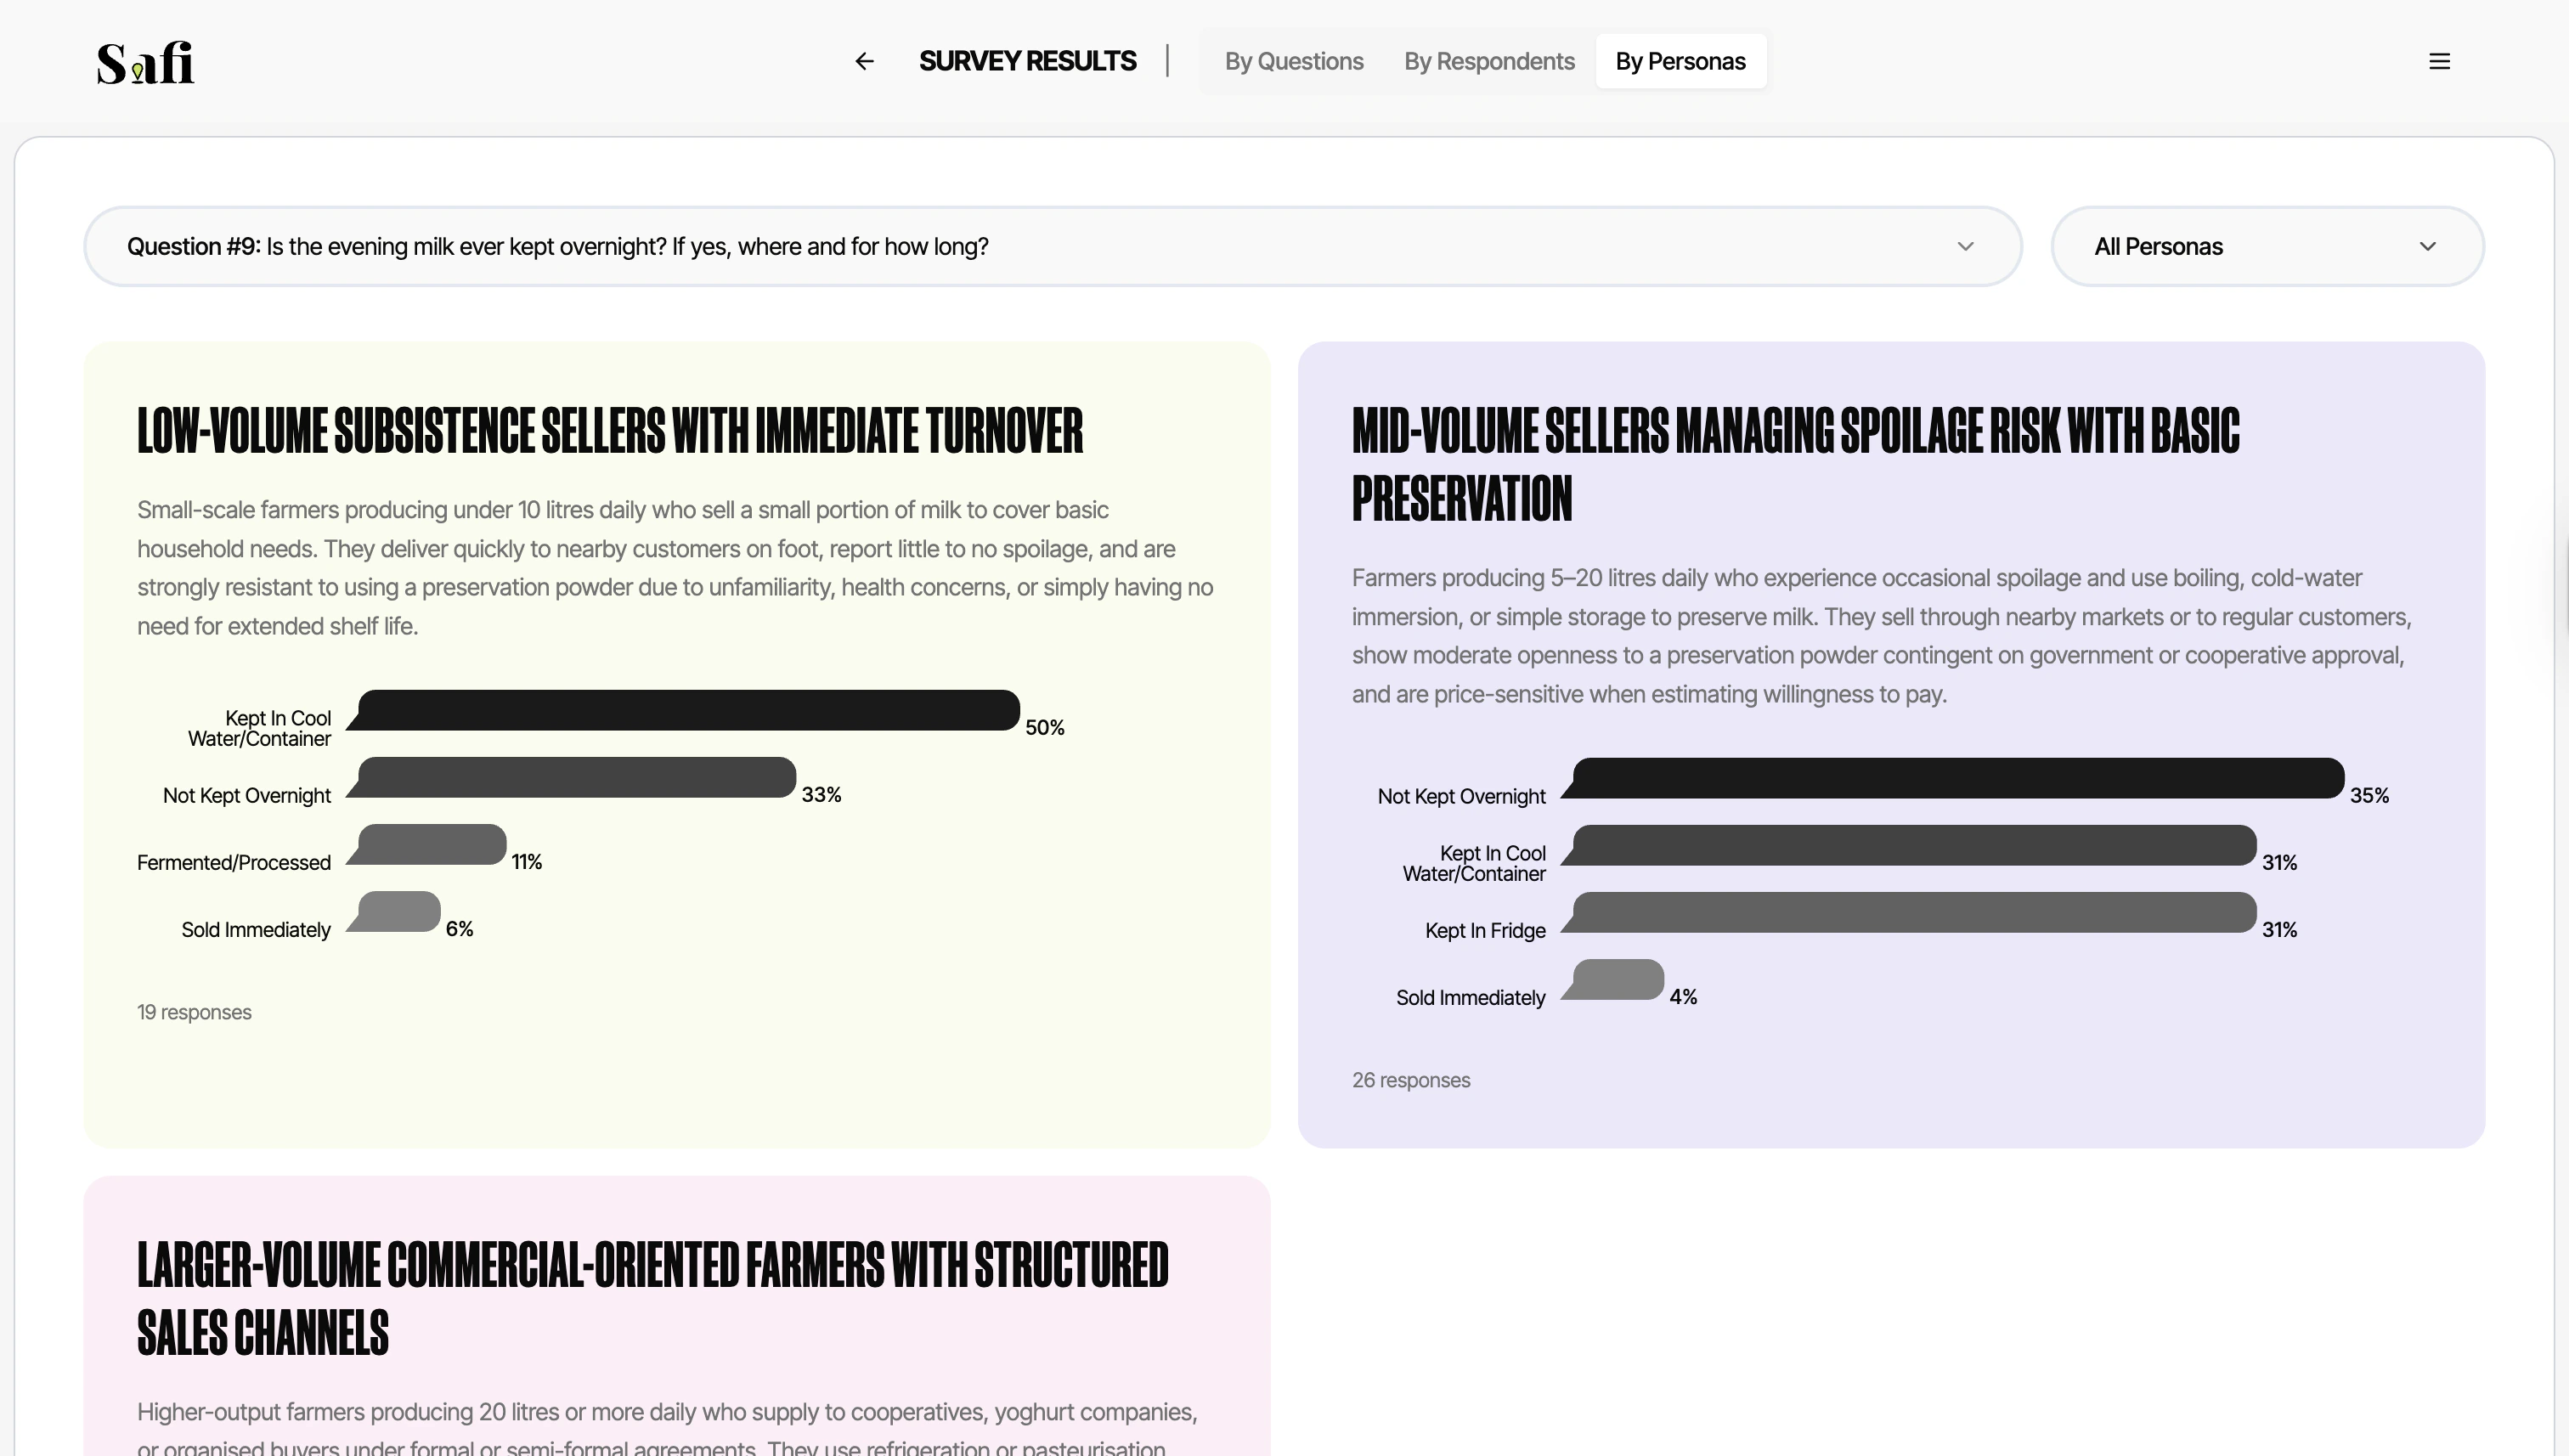The width and height of the screenshot is (2569, 1456).
Task: Switch to By Respondents tab
Action: [1488, 61]
